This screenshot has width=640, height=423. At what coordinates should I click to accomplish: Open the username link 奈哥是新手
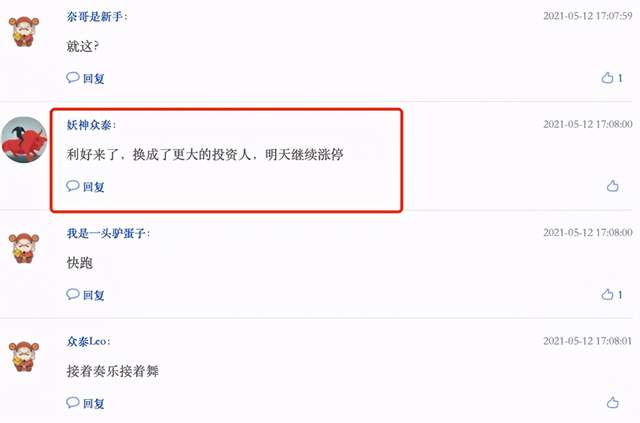(95, 16)
